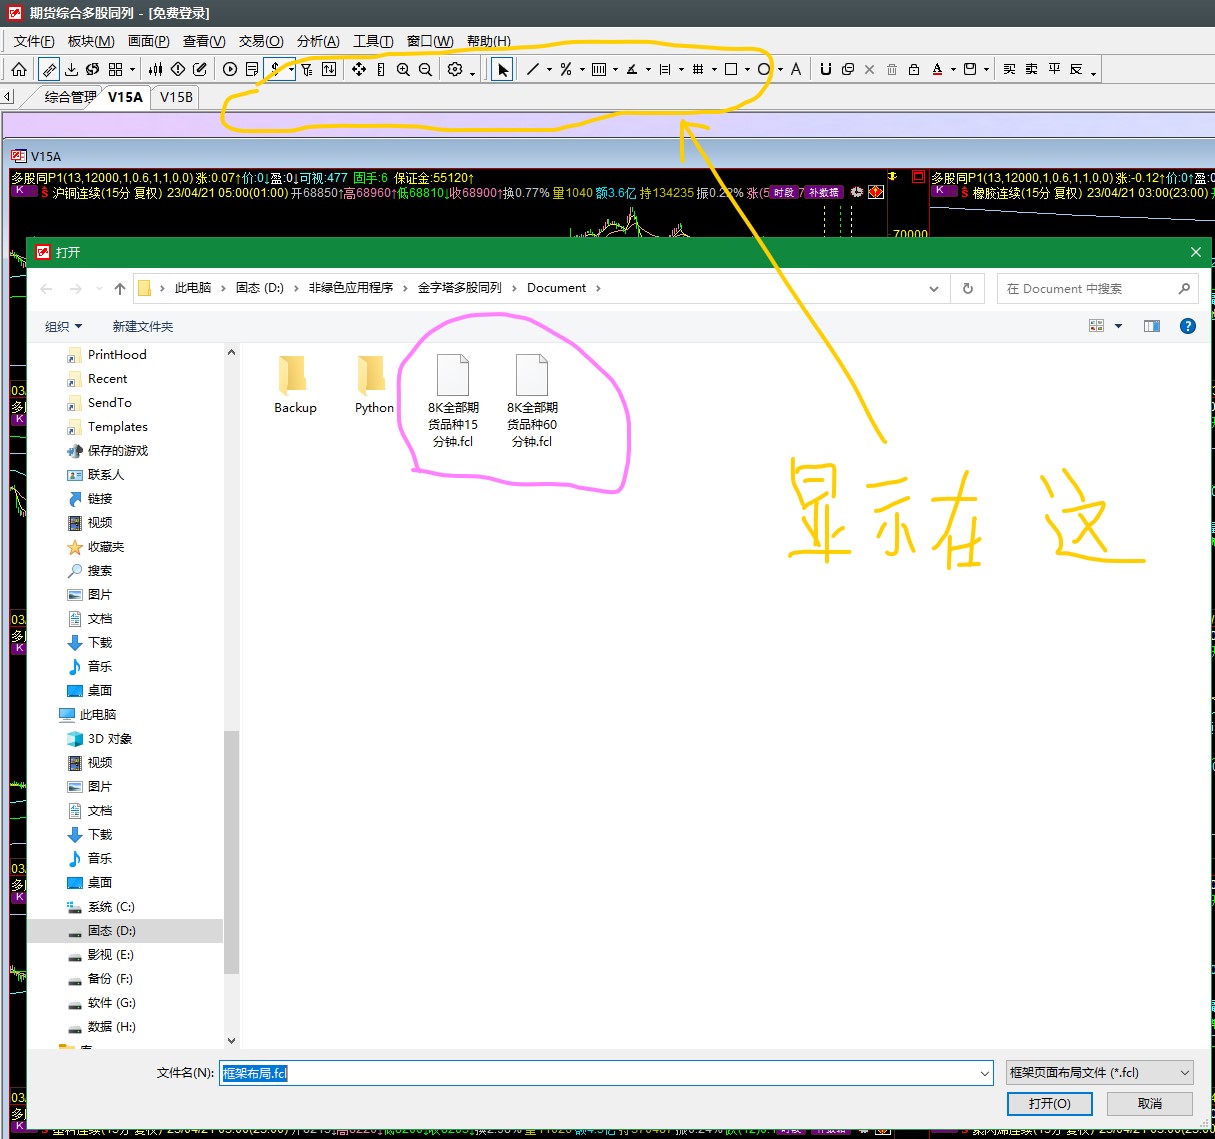Open the 组织 dropdown in dialog
Viewport: 1215px width, 1139px height.
pyautogui.click(x=63, y=327)
